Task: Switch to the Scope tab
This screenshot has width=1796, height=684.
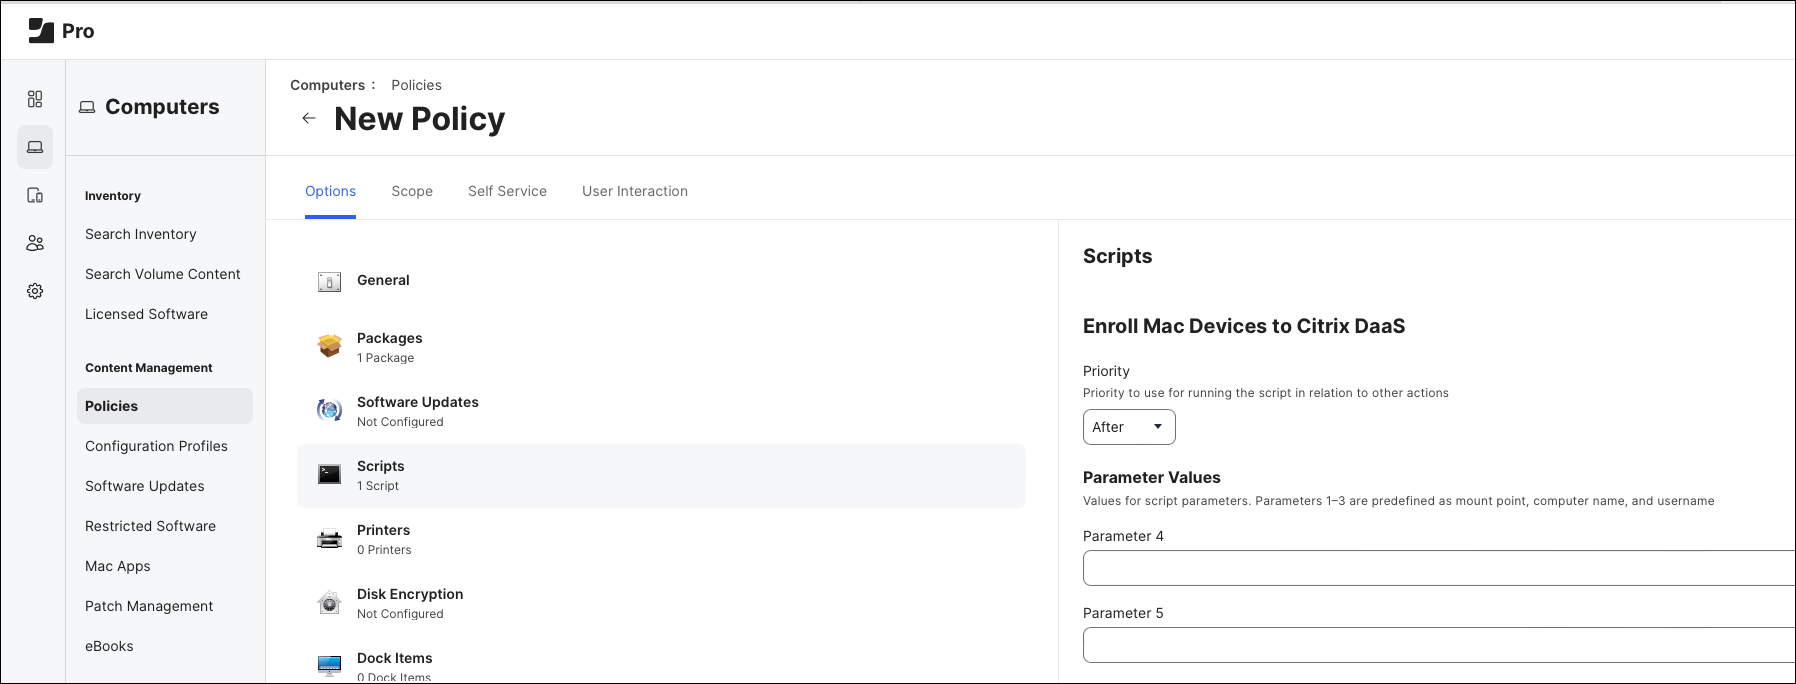Action: coord(412,191)
